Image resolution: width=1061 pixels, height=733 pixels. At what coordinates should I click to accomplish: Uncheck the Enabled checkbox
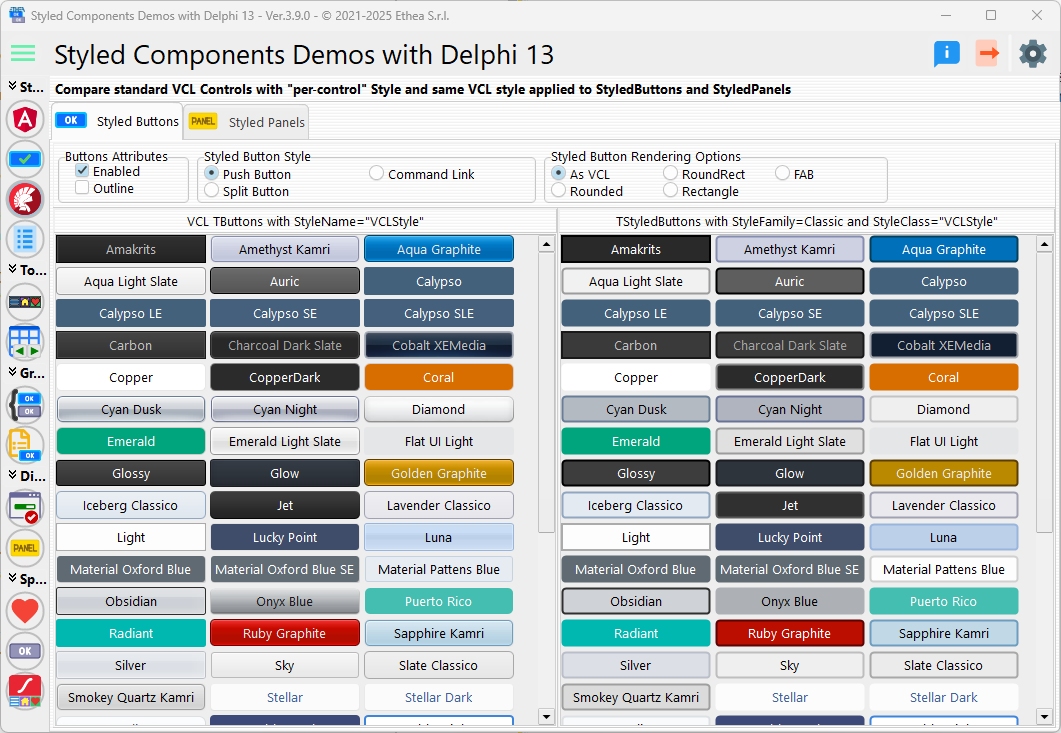(x=82, y=172)
